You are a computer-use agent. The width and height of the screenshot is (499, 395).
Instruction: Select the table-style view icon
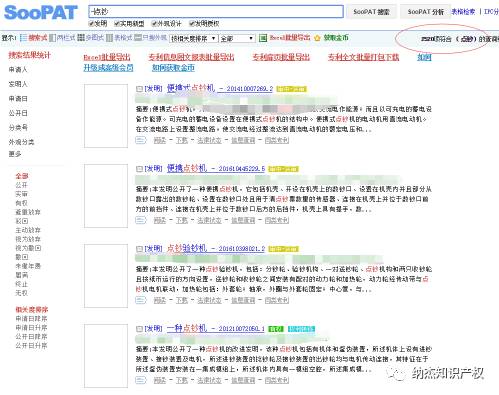click(x=109, y=38)
